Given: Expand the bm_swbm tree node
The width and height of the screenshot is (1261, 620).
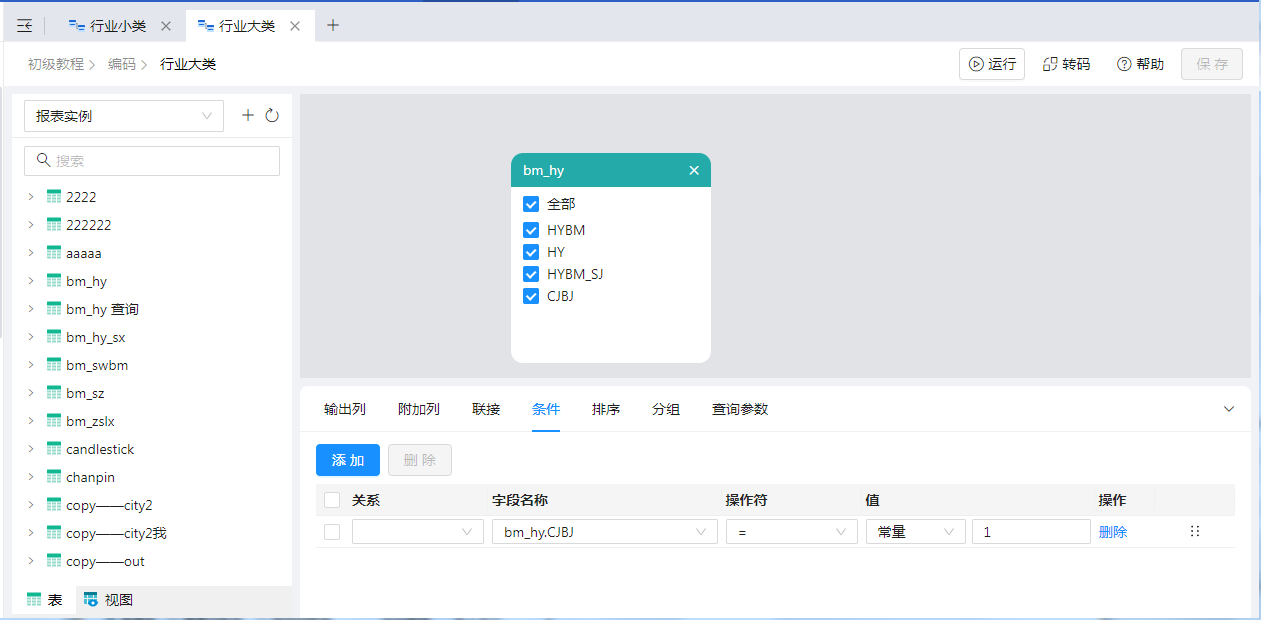Looking at the screenshot, I should 31,365.
